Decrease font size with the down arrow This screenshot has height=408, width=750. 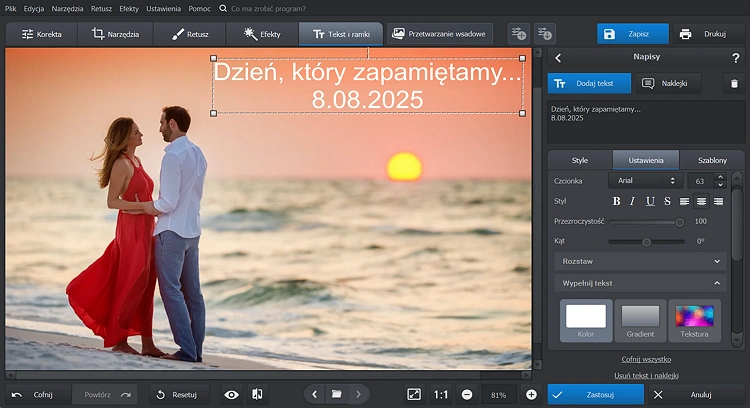tap(720, 185)
